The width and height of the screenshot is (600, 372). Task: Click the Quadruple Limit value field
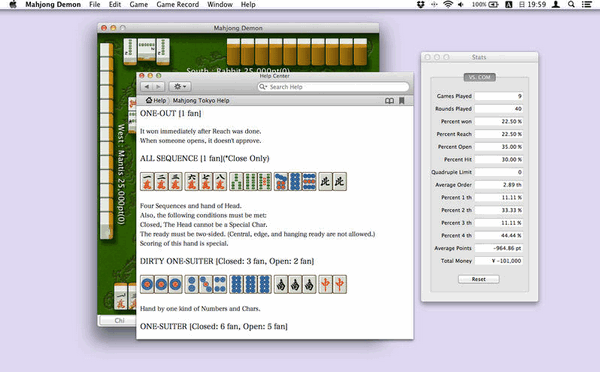pos(499,172)
